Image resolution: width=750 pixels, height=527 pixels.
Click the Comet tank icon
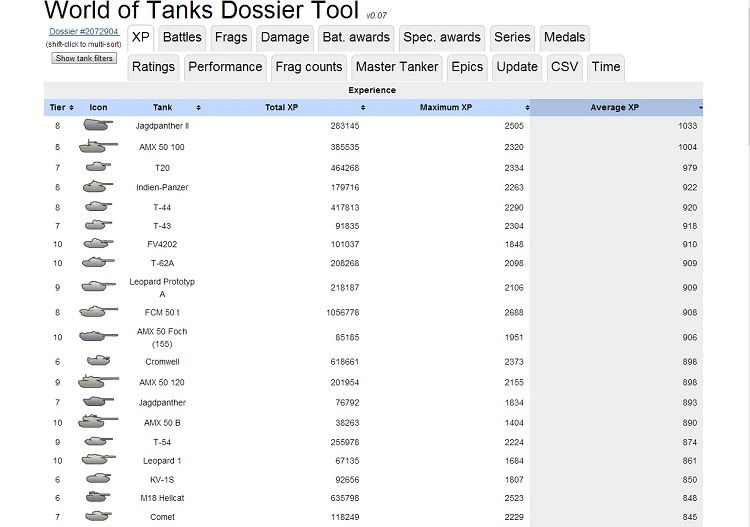[98, 516]
